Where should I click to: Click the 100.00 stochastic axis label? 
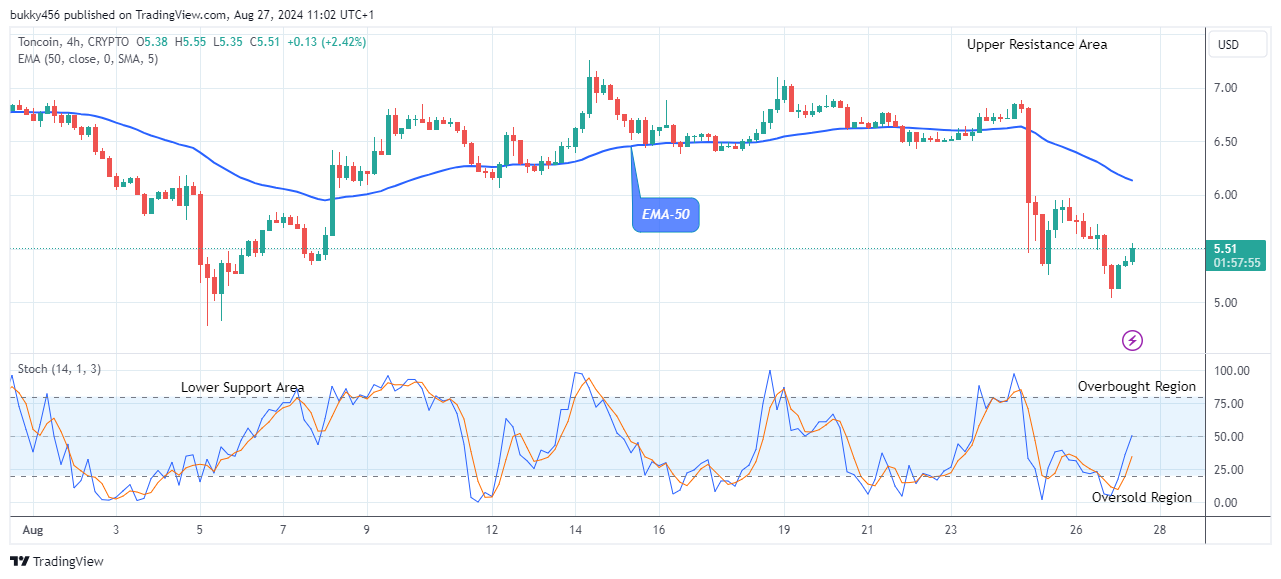(x=1230, y=370)
